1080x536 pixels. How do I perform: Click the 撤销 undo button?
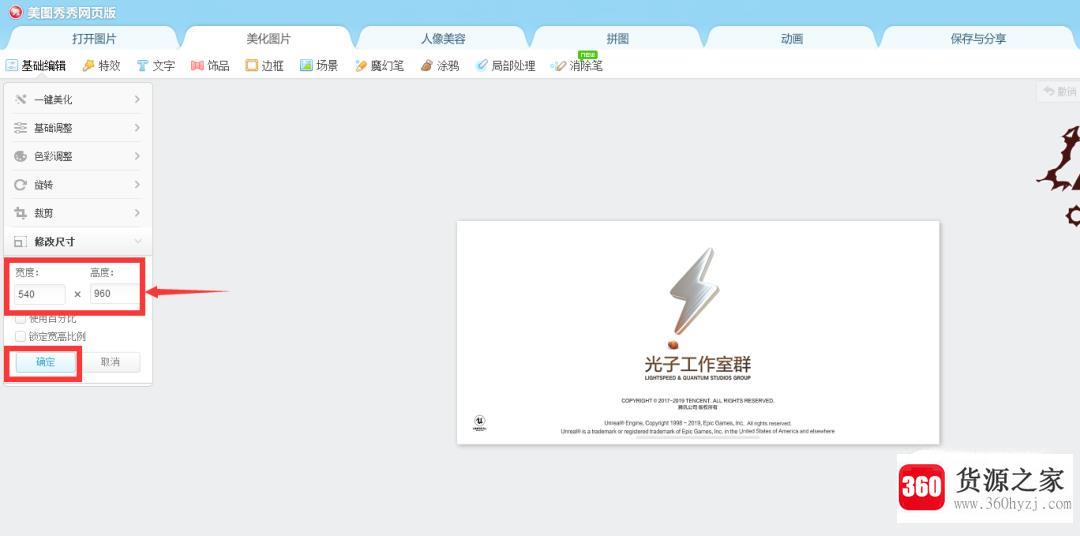click(1059, 91)
